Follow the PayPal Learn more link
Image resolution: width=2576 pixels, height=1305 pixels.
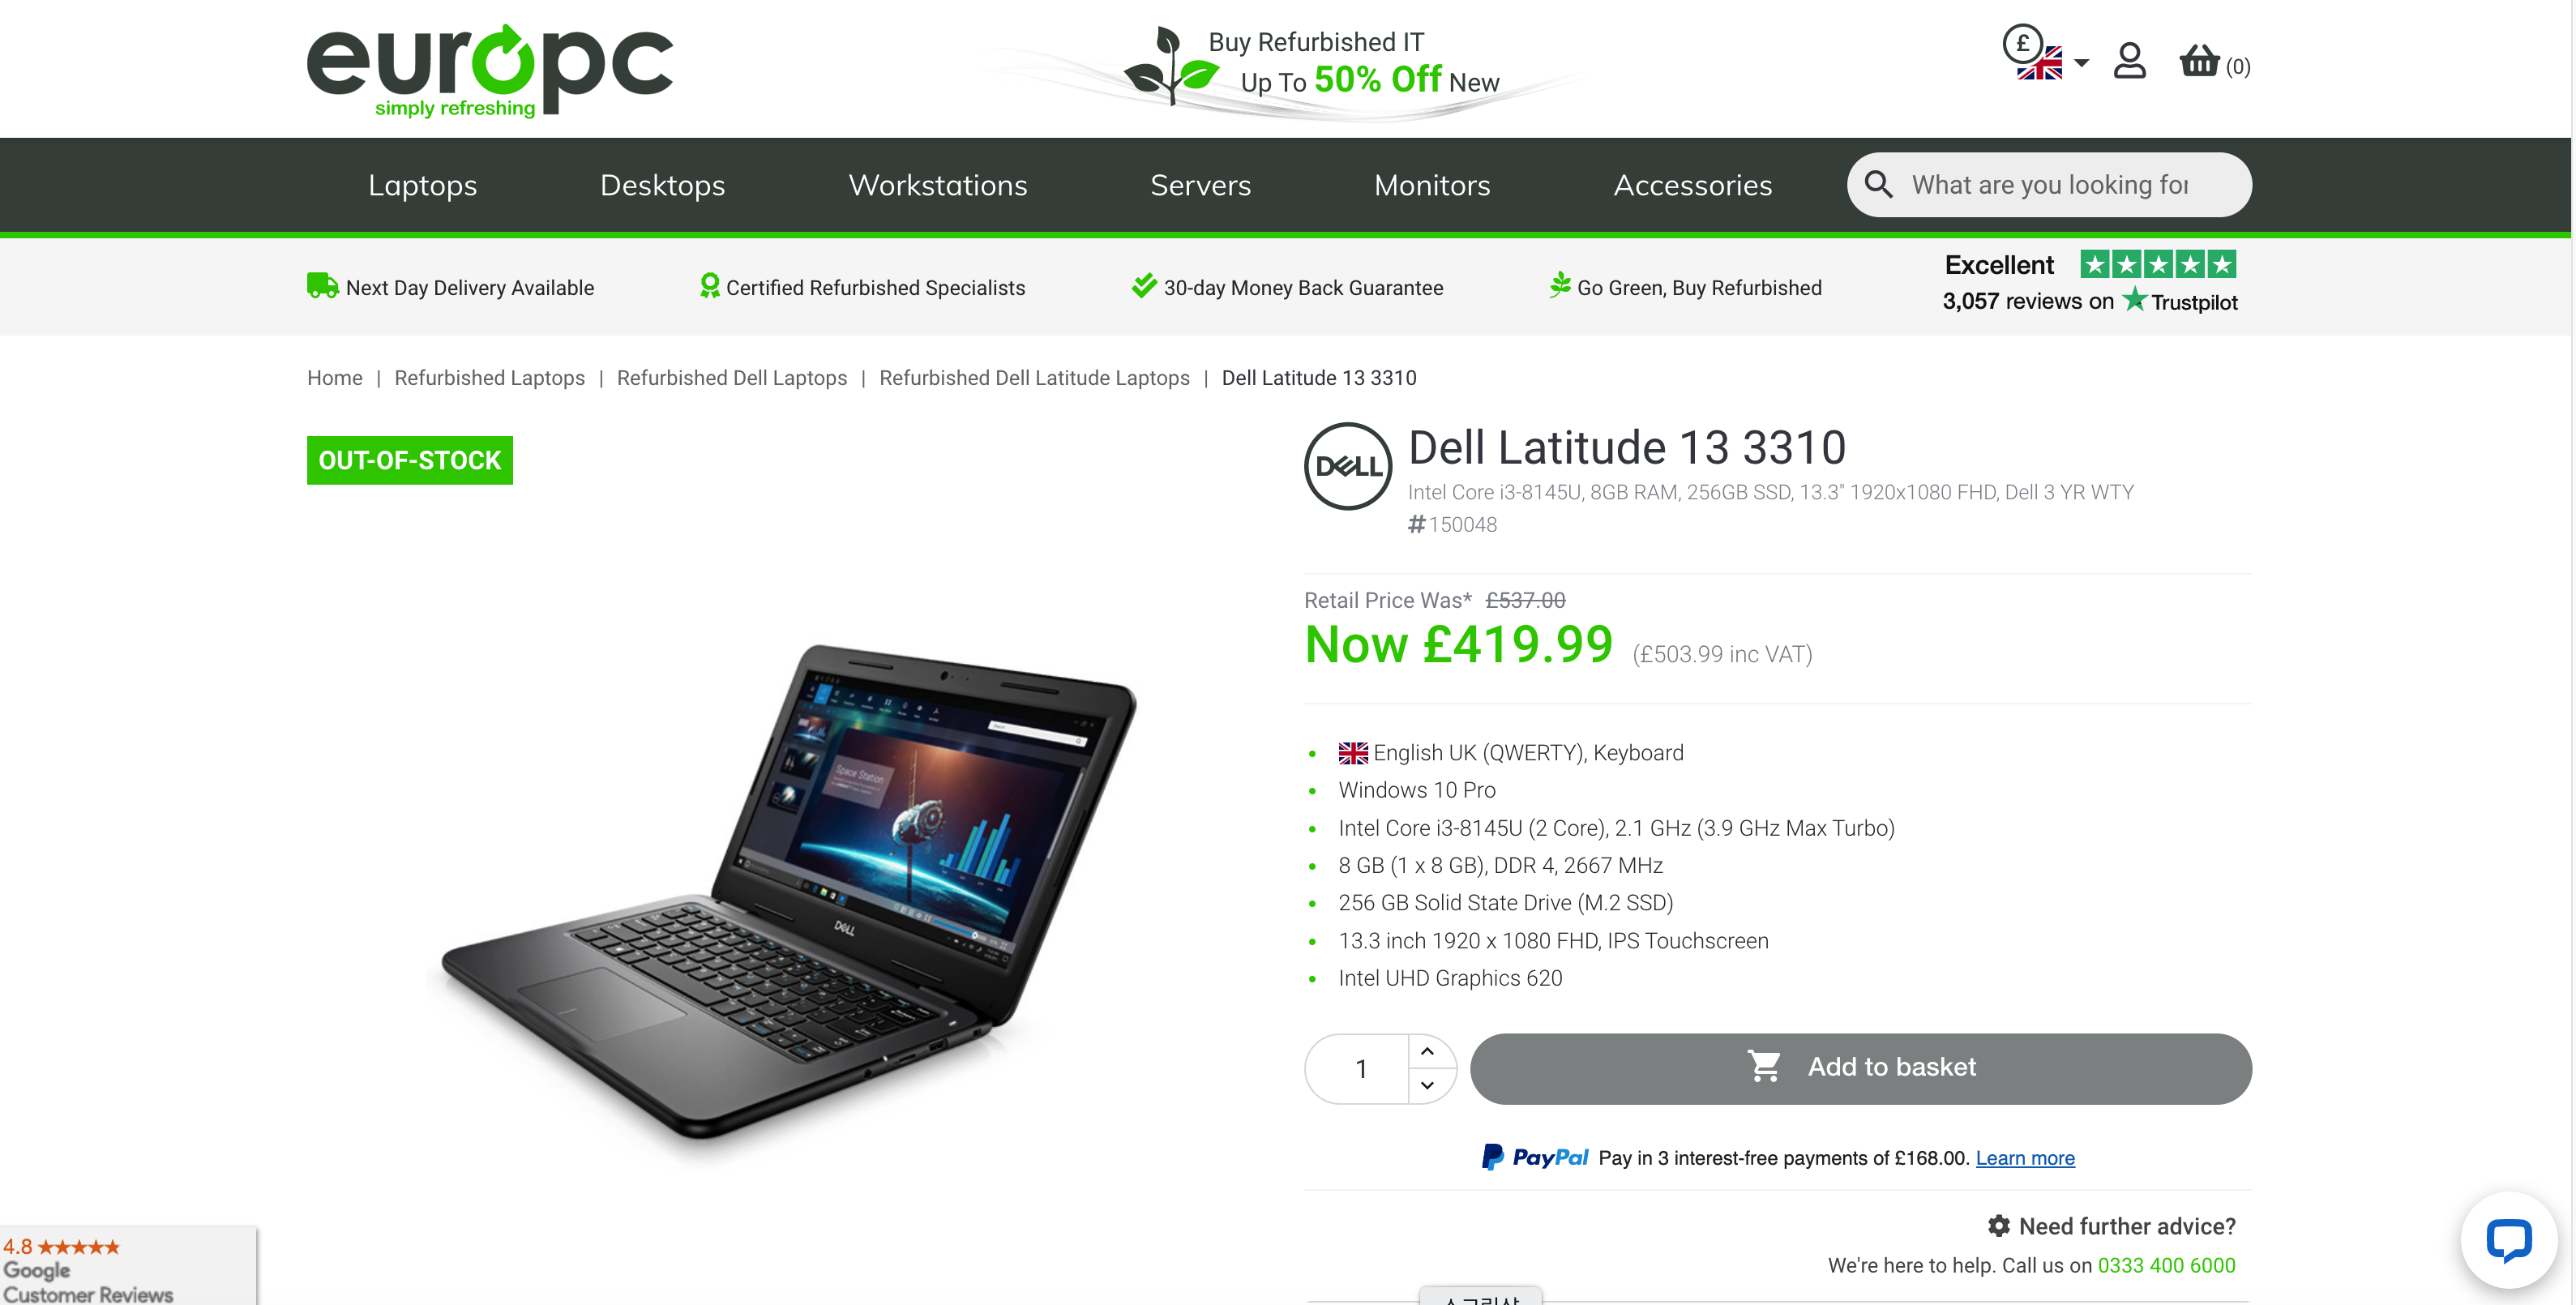point(2025,1157)
